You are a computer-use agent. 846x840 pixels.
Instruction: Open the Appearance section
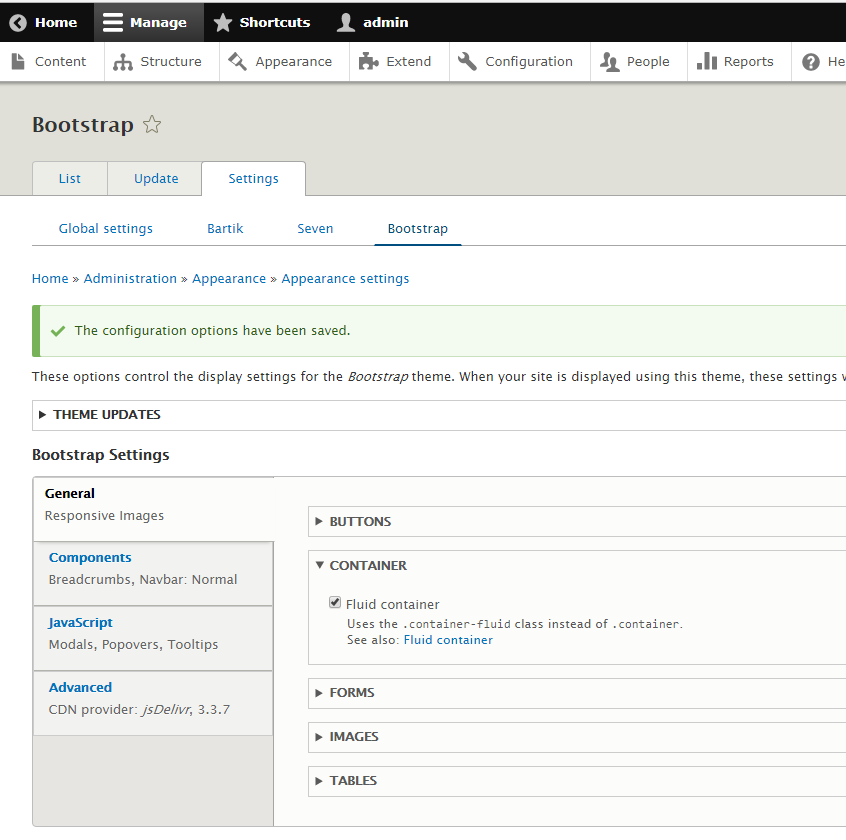(x=237, y=61)
